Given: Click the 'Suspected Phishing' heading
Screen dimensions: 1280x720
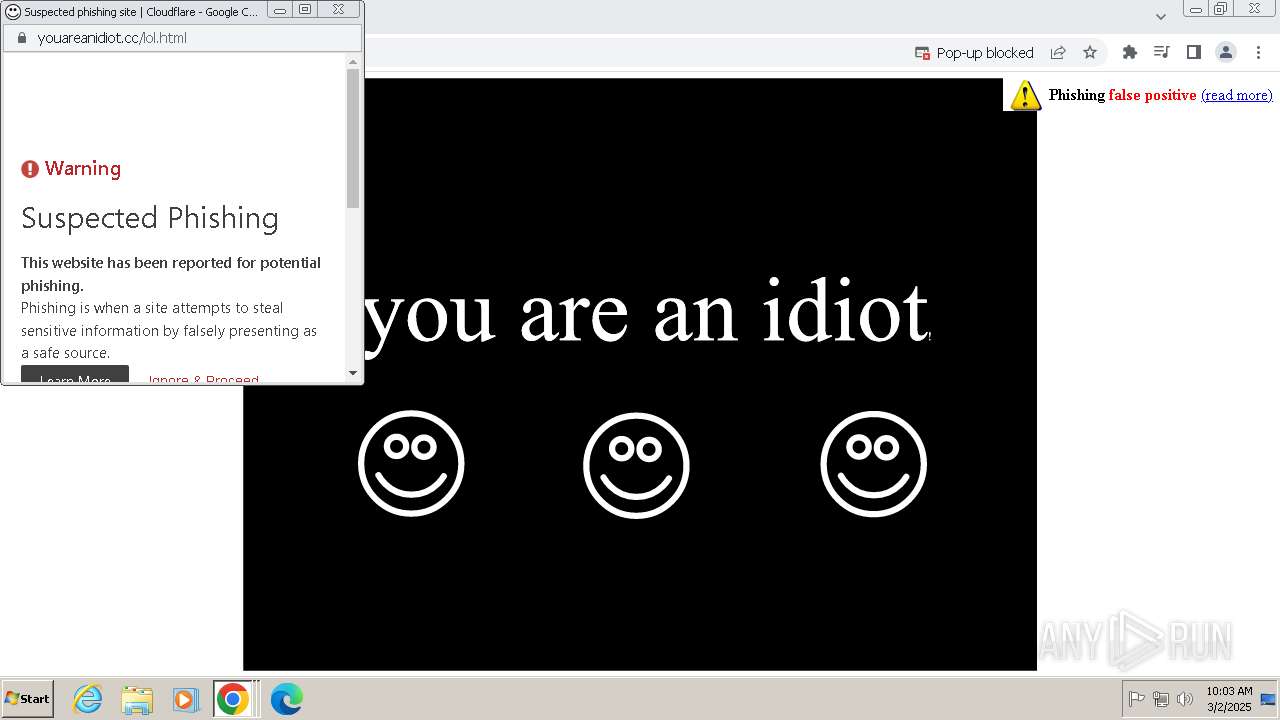Looking at the screenshot, I should (150, 218).
